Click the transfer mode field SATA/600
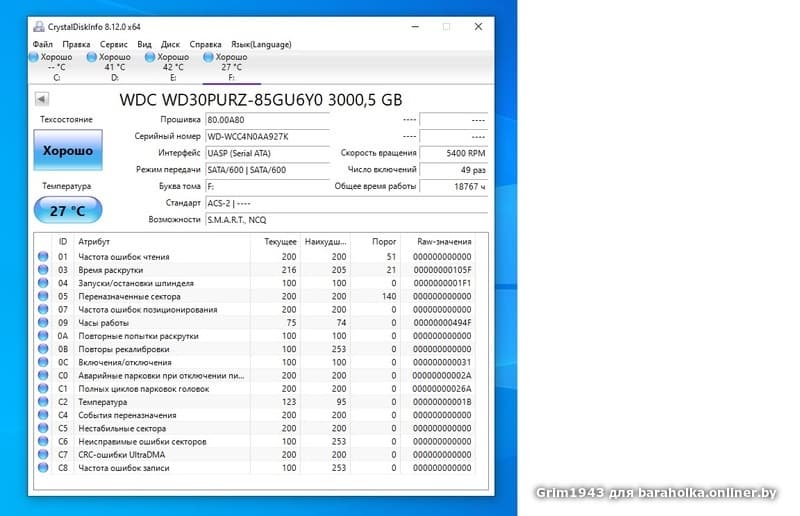 click(267, 170)
